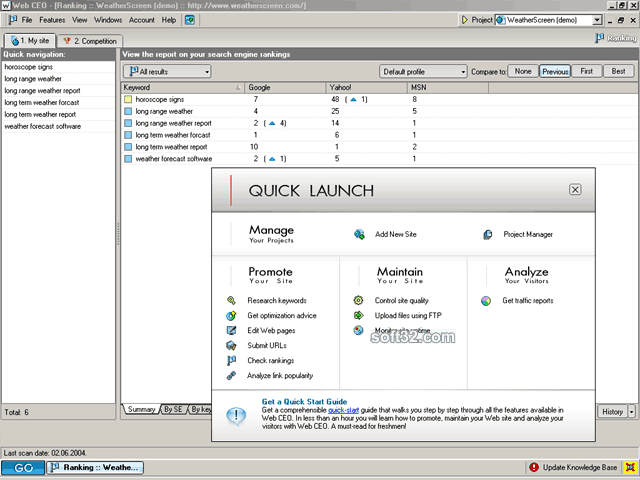
Task: Open the Features menu
Action: tap(52, 20)
